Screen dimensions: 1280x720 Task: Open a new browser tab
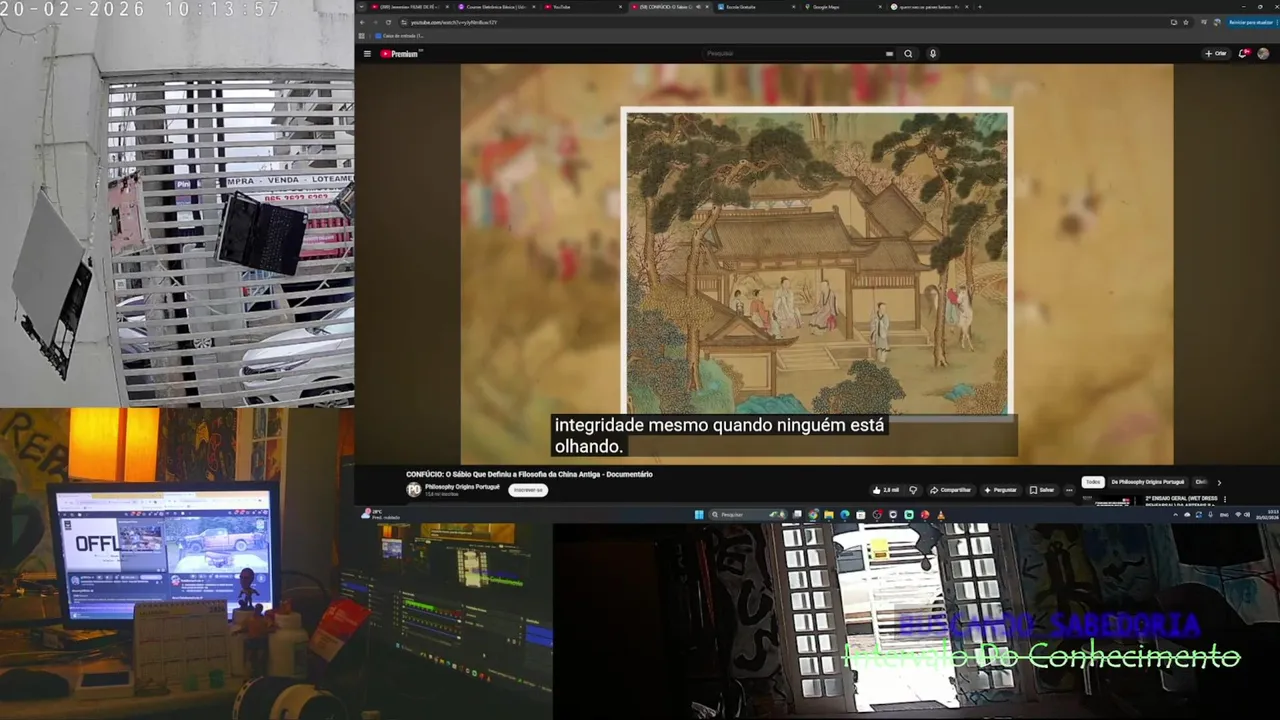click(x=980, y=7)
